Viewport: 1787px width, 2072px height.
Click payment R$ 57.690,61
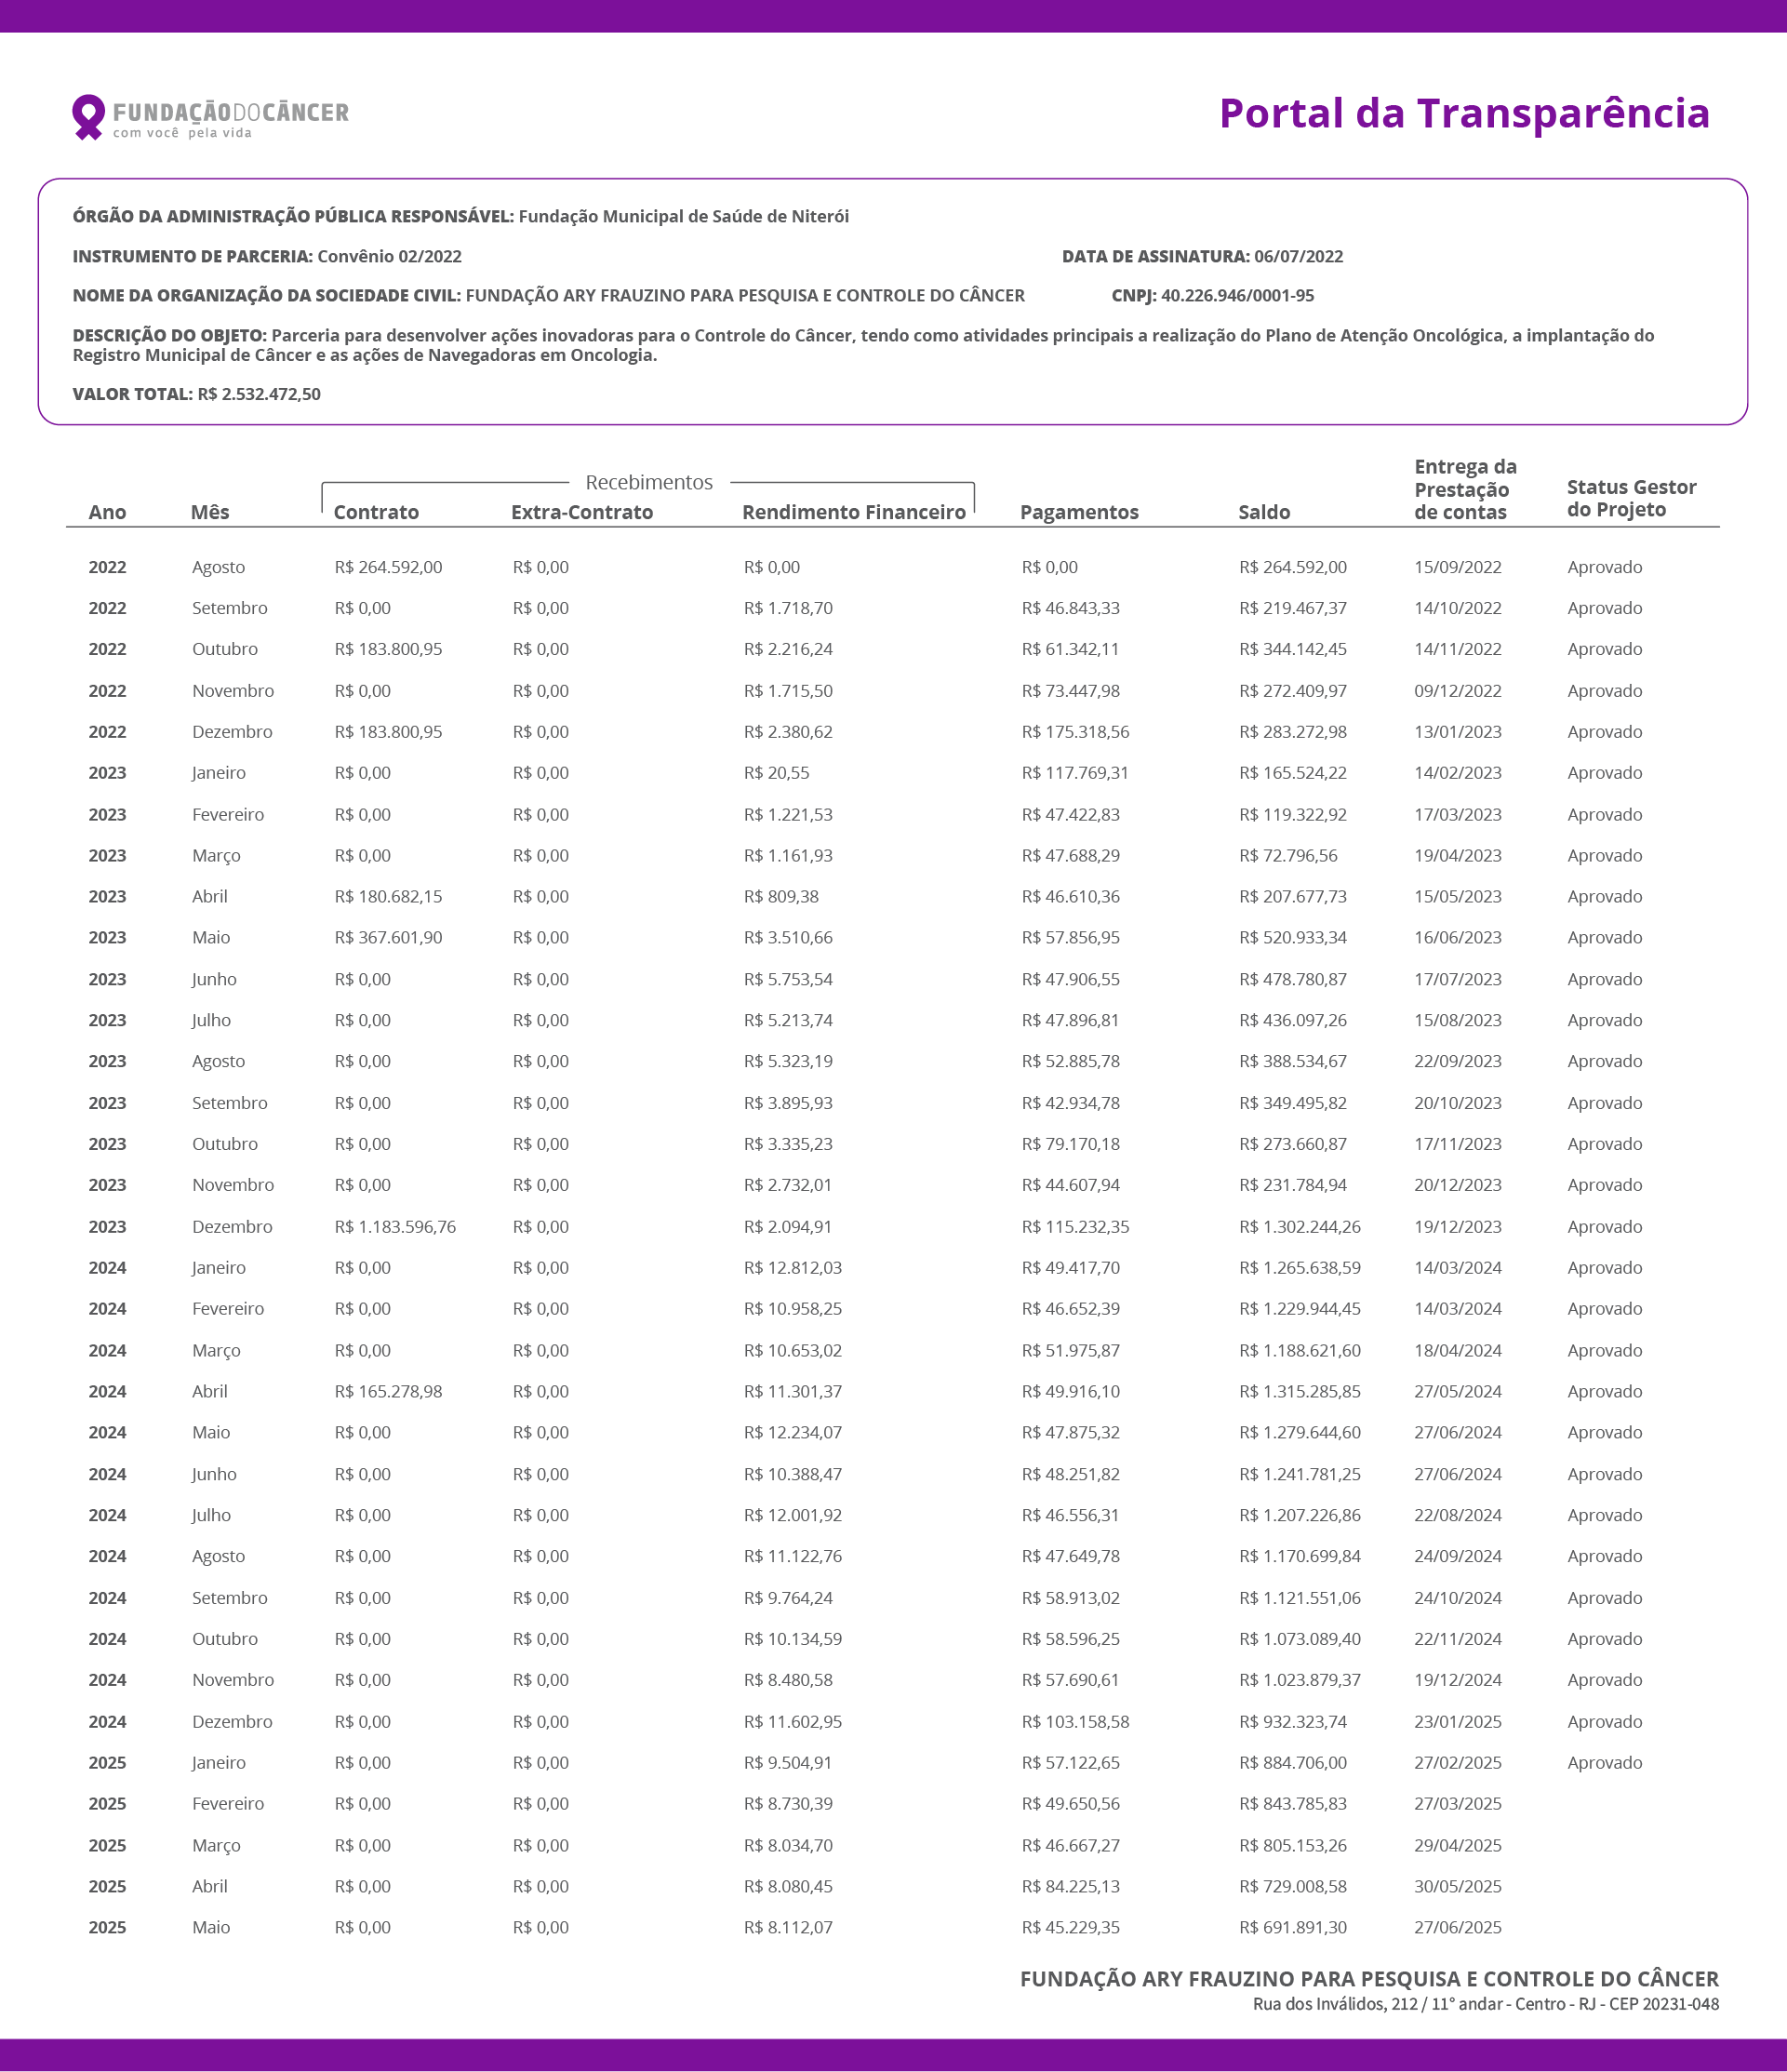(x=1071, y=1681)
